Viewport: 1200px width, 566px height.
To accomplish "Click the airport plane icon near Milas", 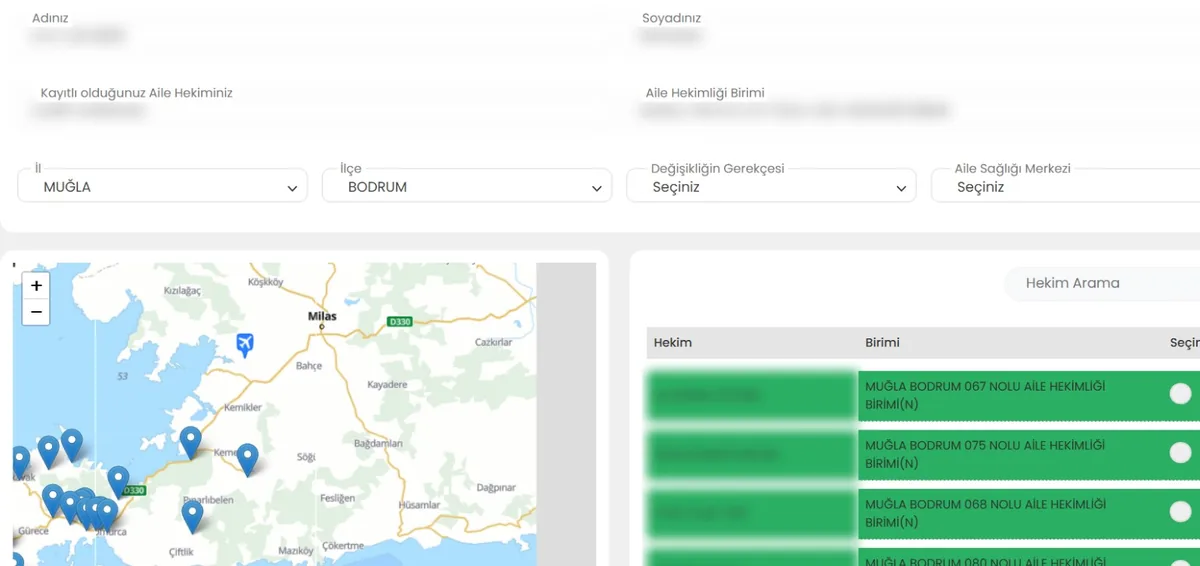I will pos(244,345).
